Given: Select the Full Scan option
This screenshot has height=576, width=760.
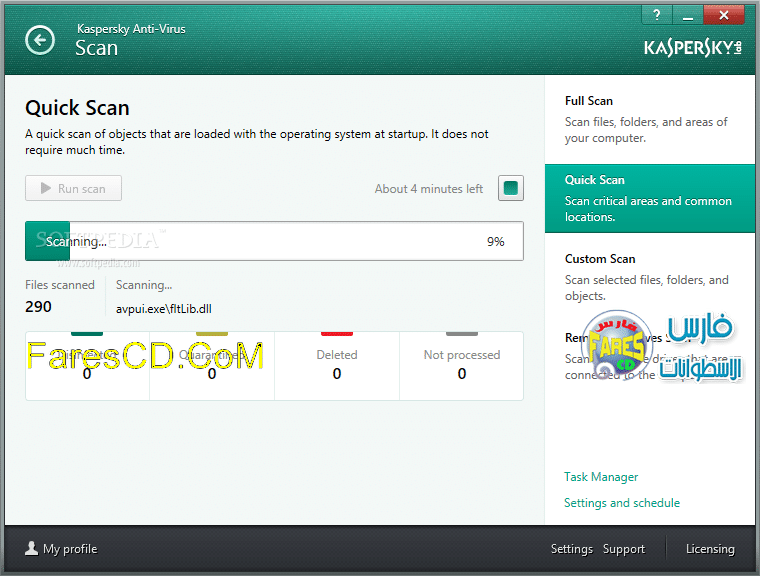Looking at the screenshot, I should (x=650, y=120).
